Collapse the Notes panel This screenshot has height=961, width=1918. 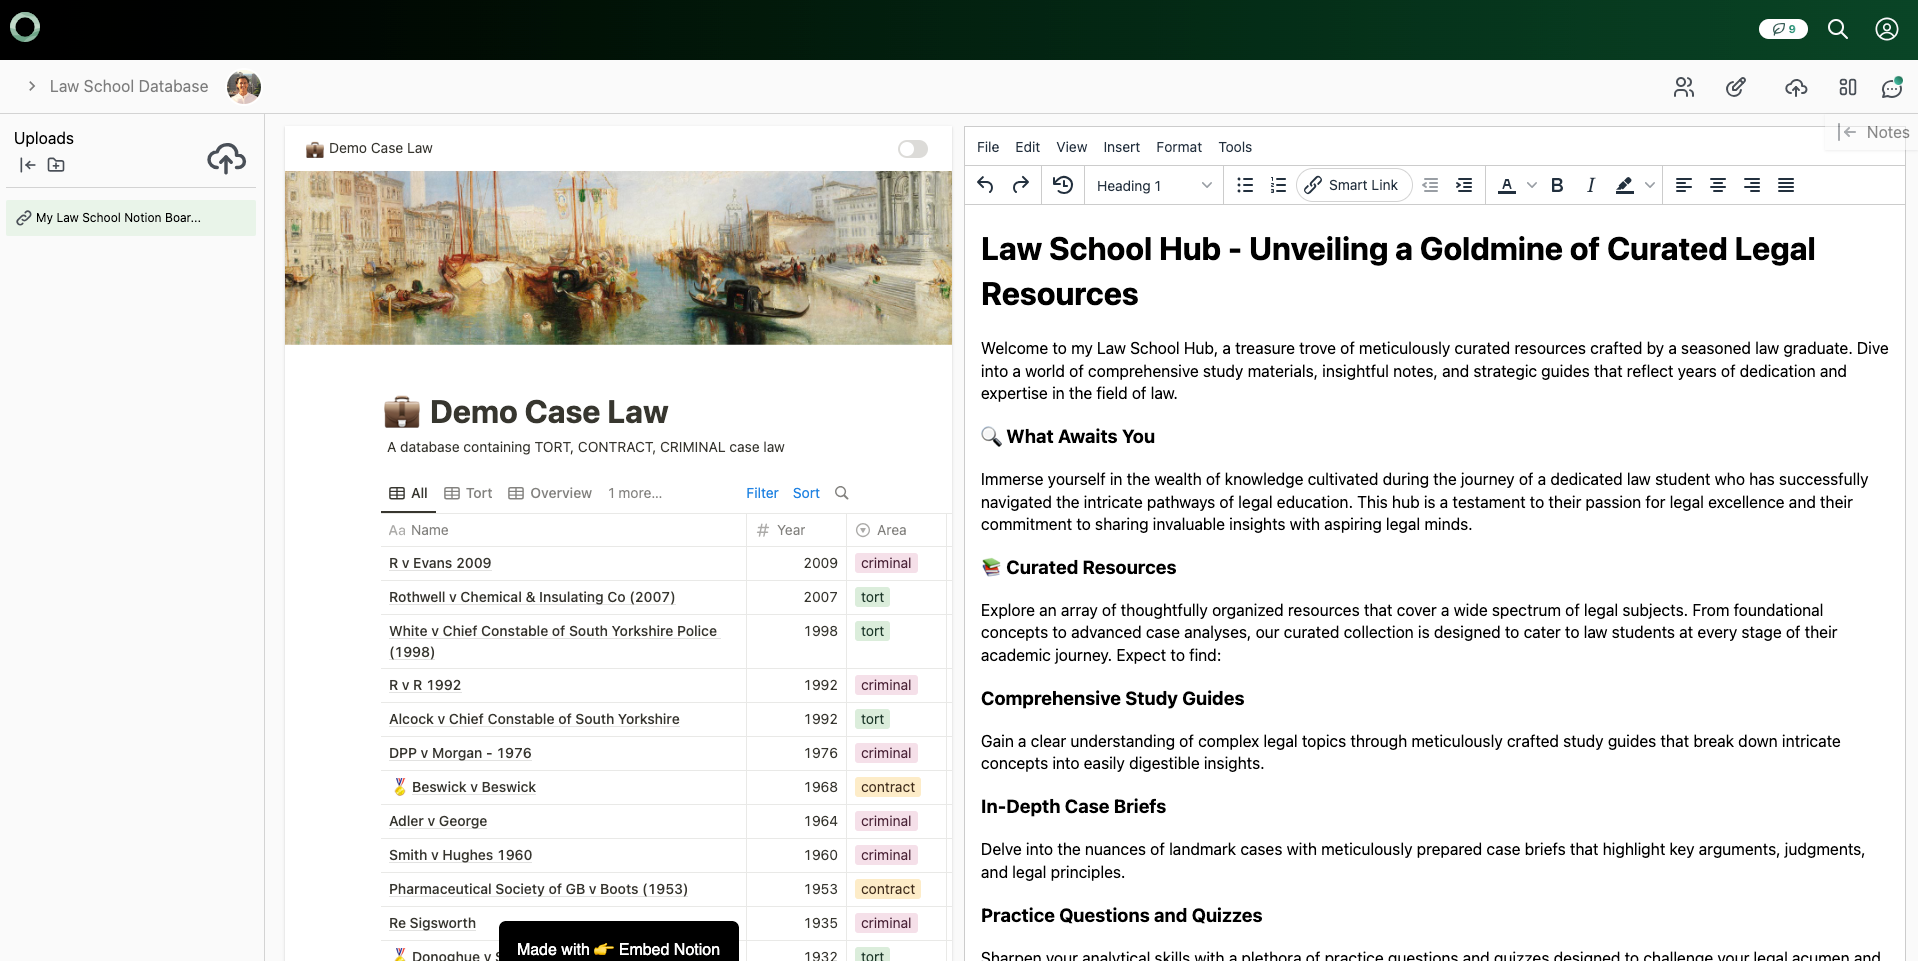[x=1847, y=132]
